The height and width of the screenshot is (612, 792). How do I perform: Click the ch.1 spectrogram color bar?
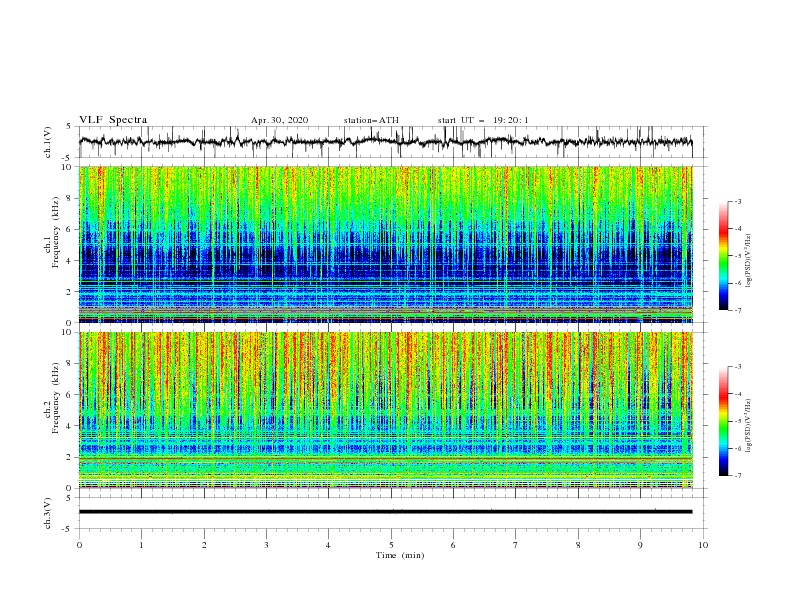[723, 256]
